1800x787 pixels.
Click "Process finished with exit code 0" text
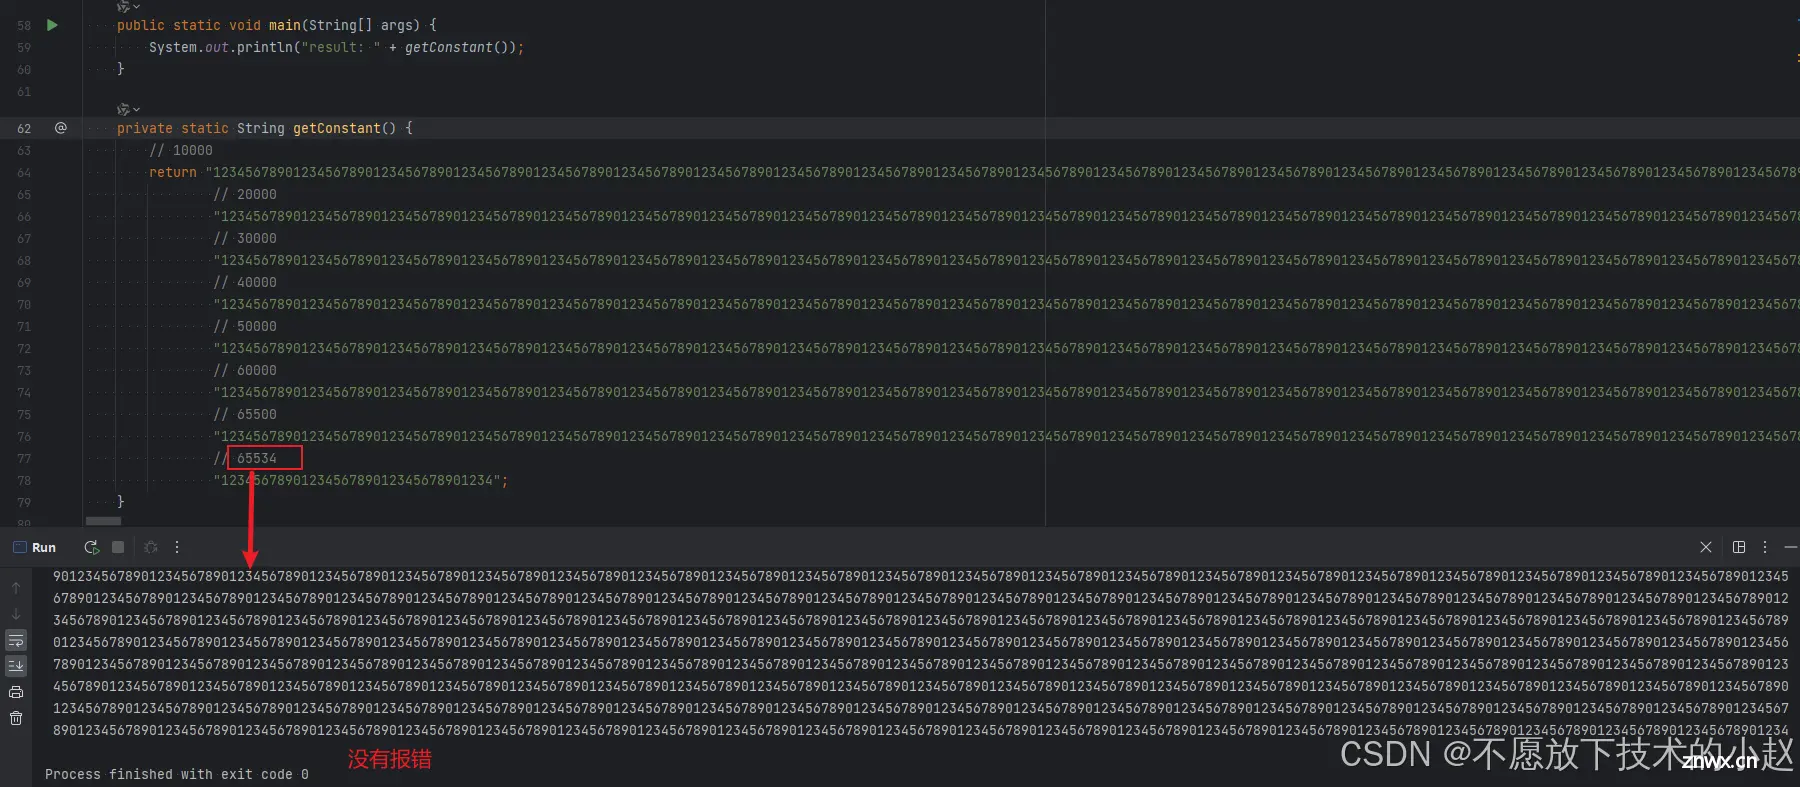click(x=177, y=774)
